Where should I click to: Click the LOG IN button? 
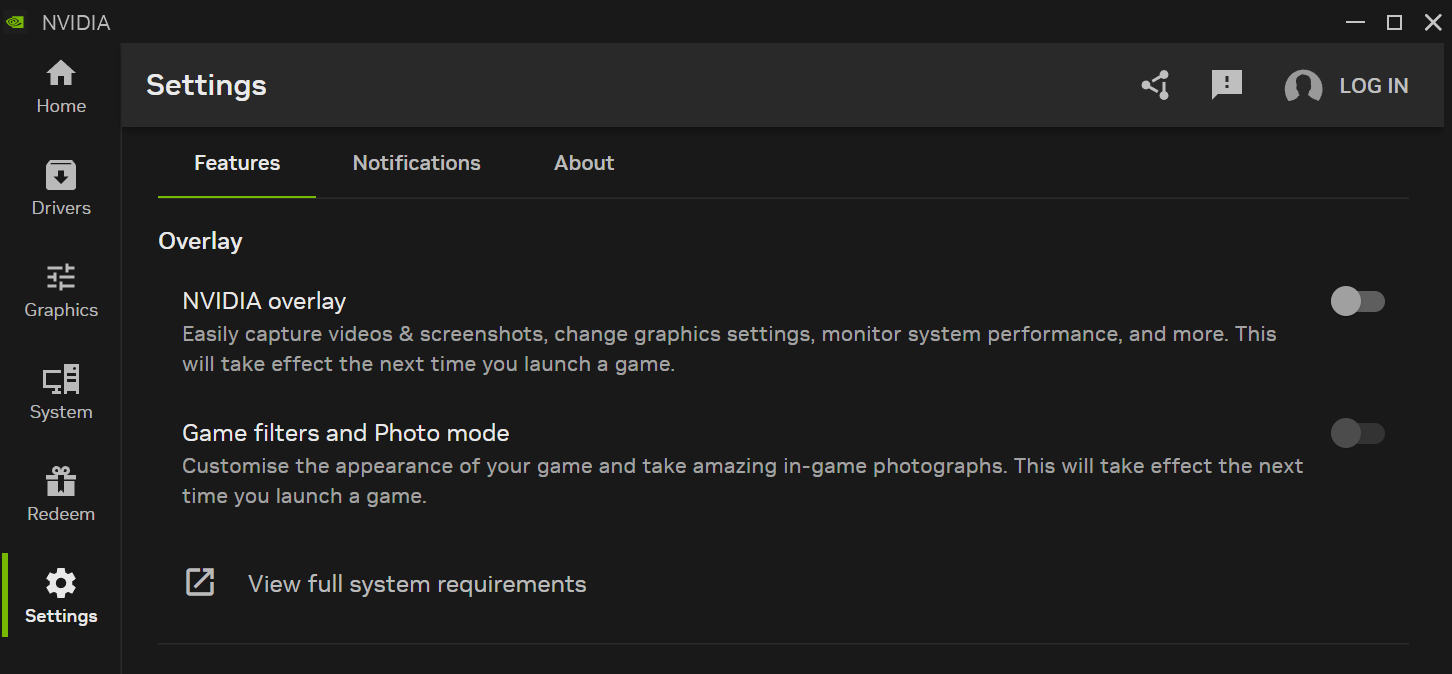coord(1373,86)
